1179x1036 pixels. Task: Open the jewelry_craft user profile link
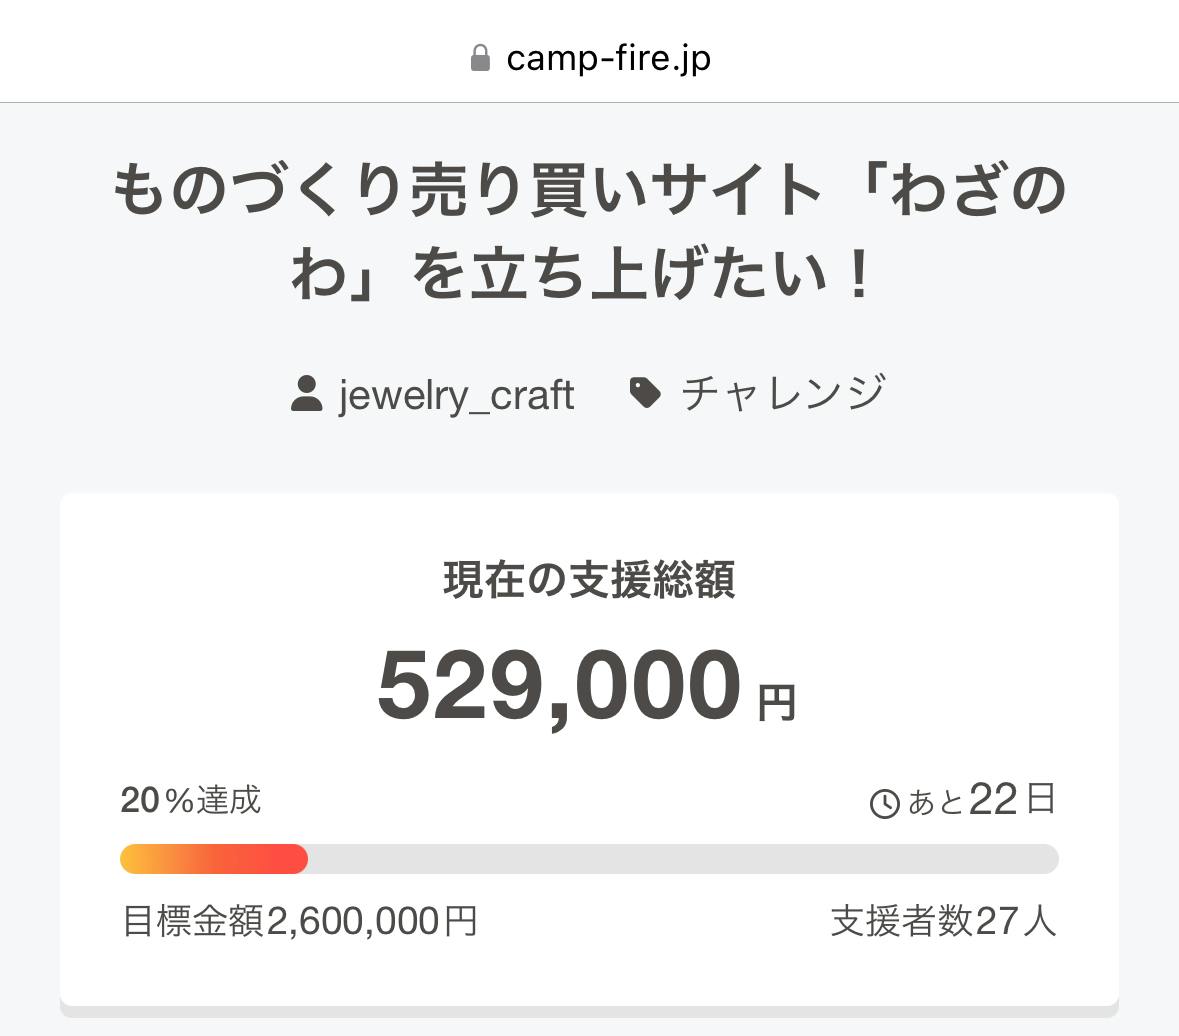[x=456, y=394]
